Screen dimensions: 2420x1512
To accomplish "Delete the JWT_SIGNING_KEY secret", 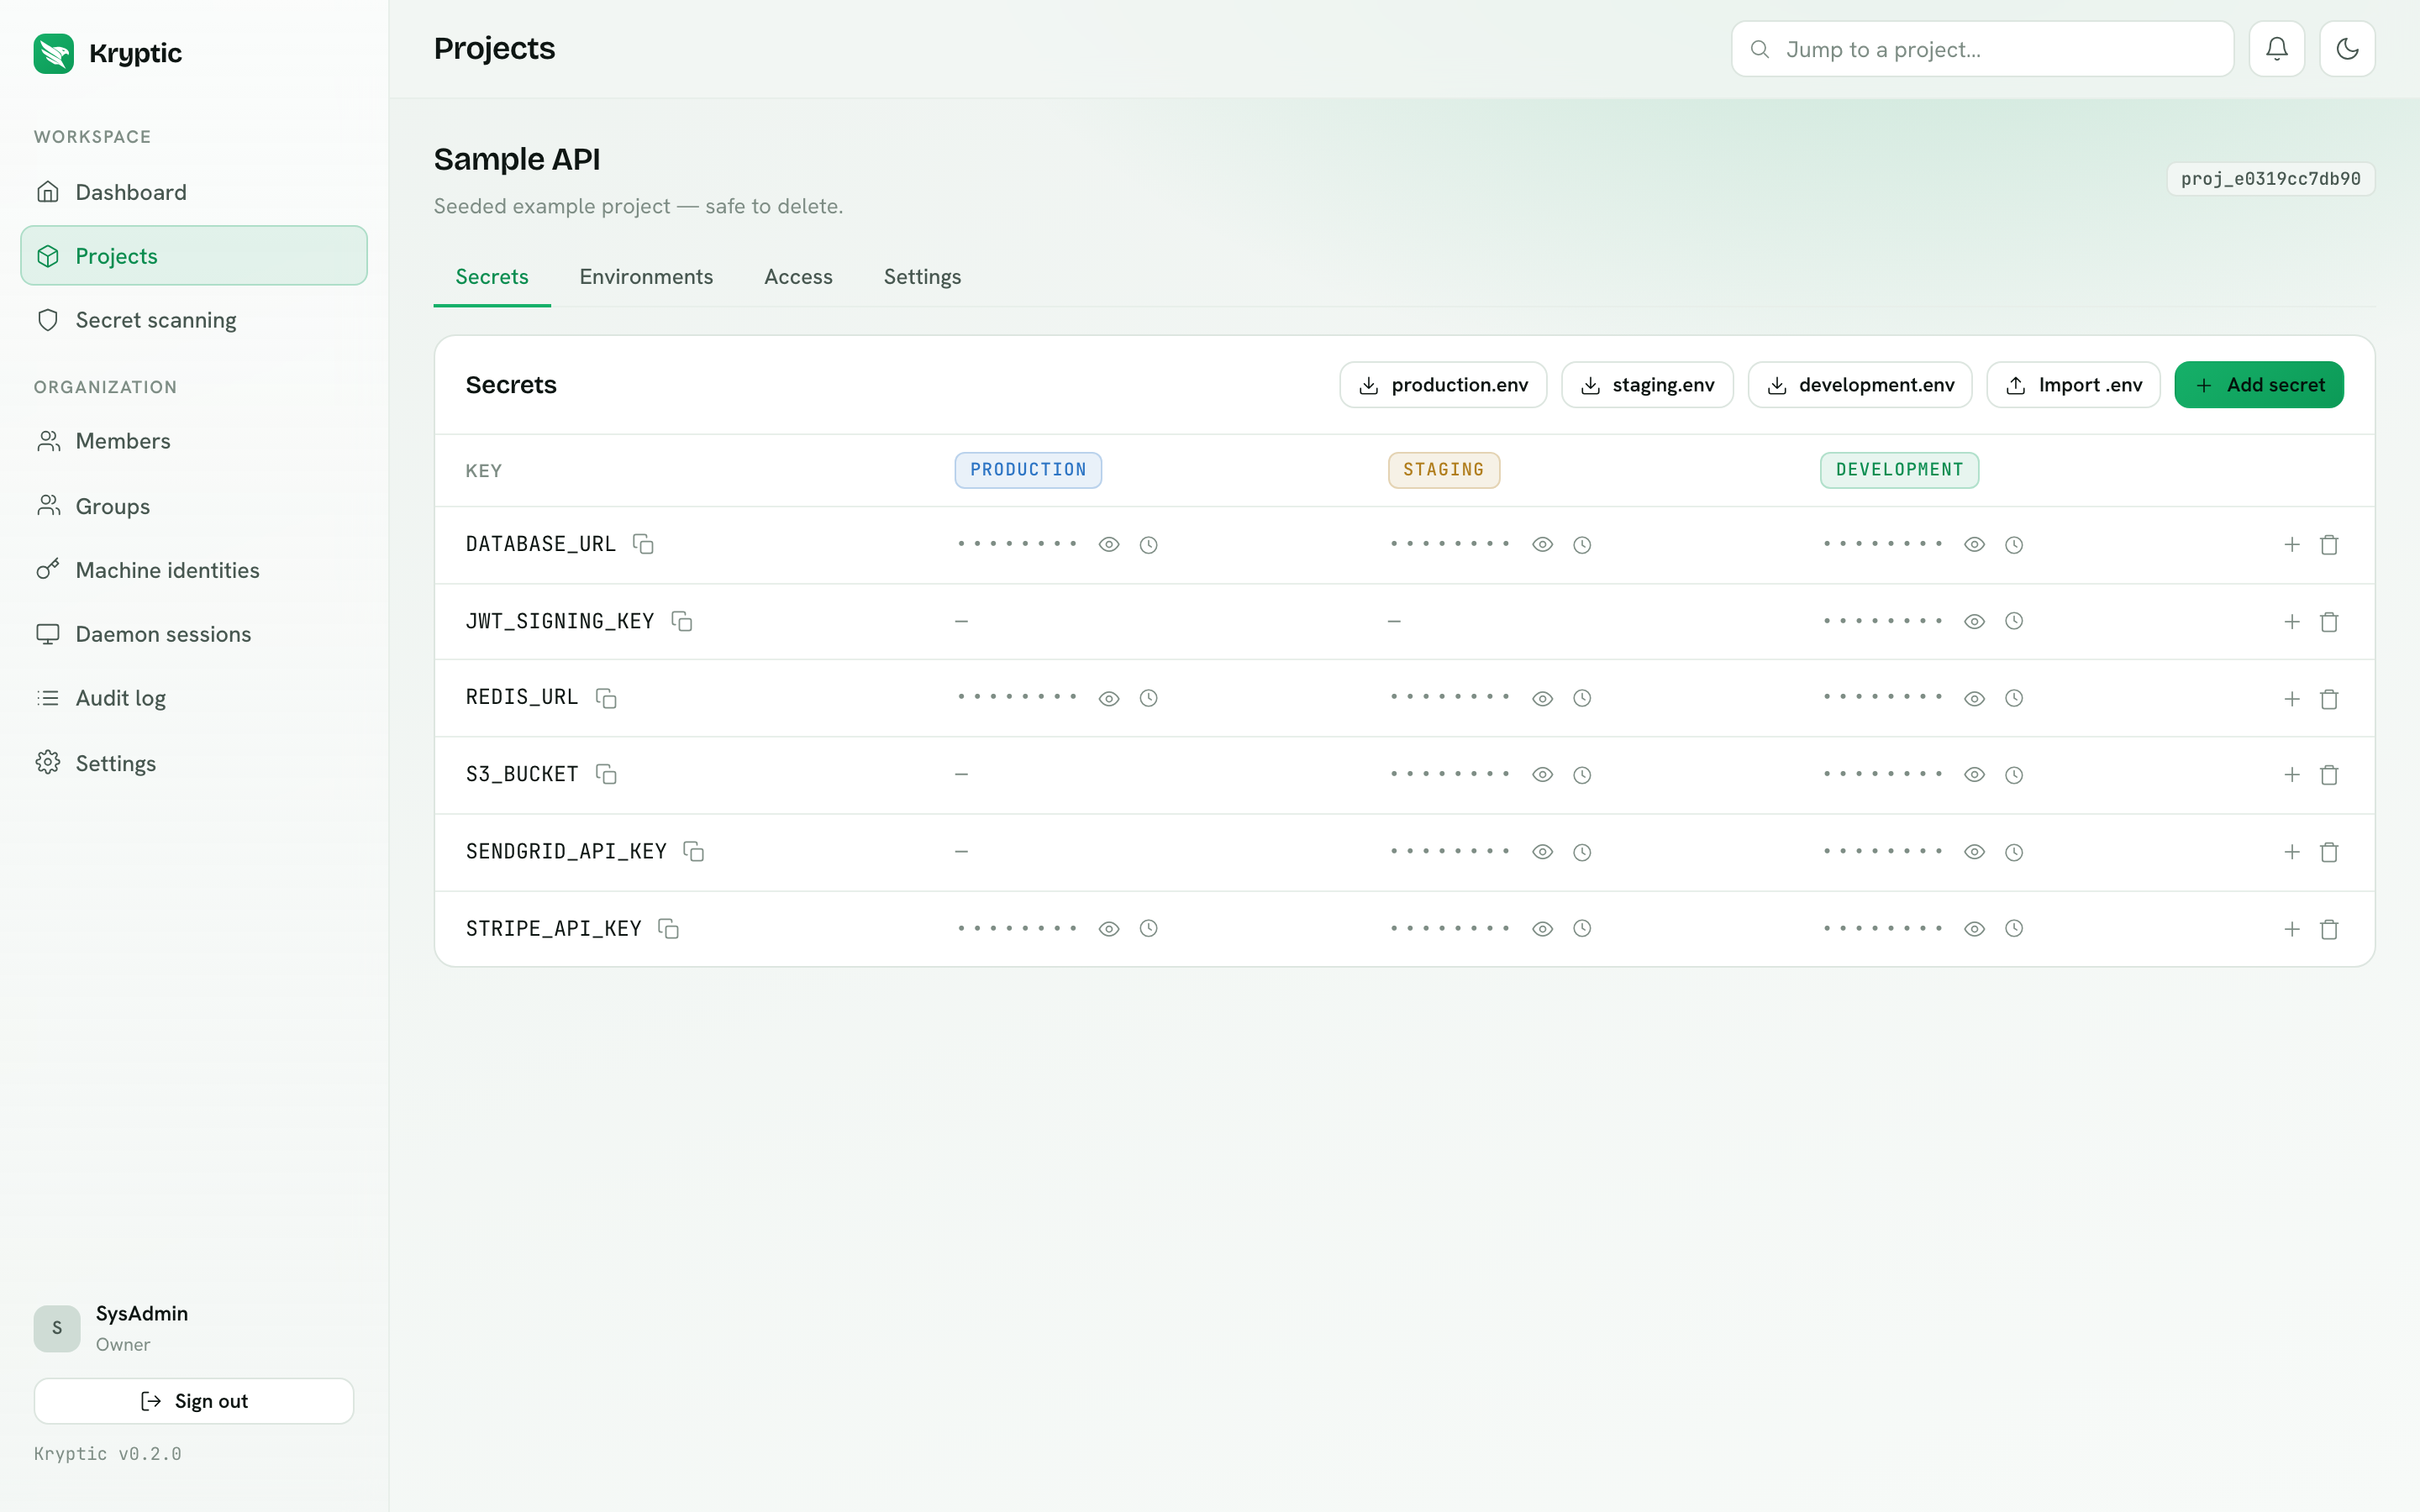I will coord(2329,622).
